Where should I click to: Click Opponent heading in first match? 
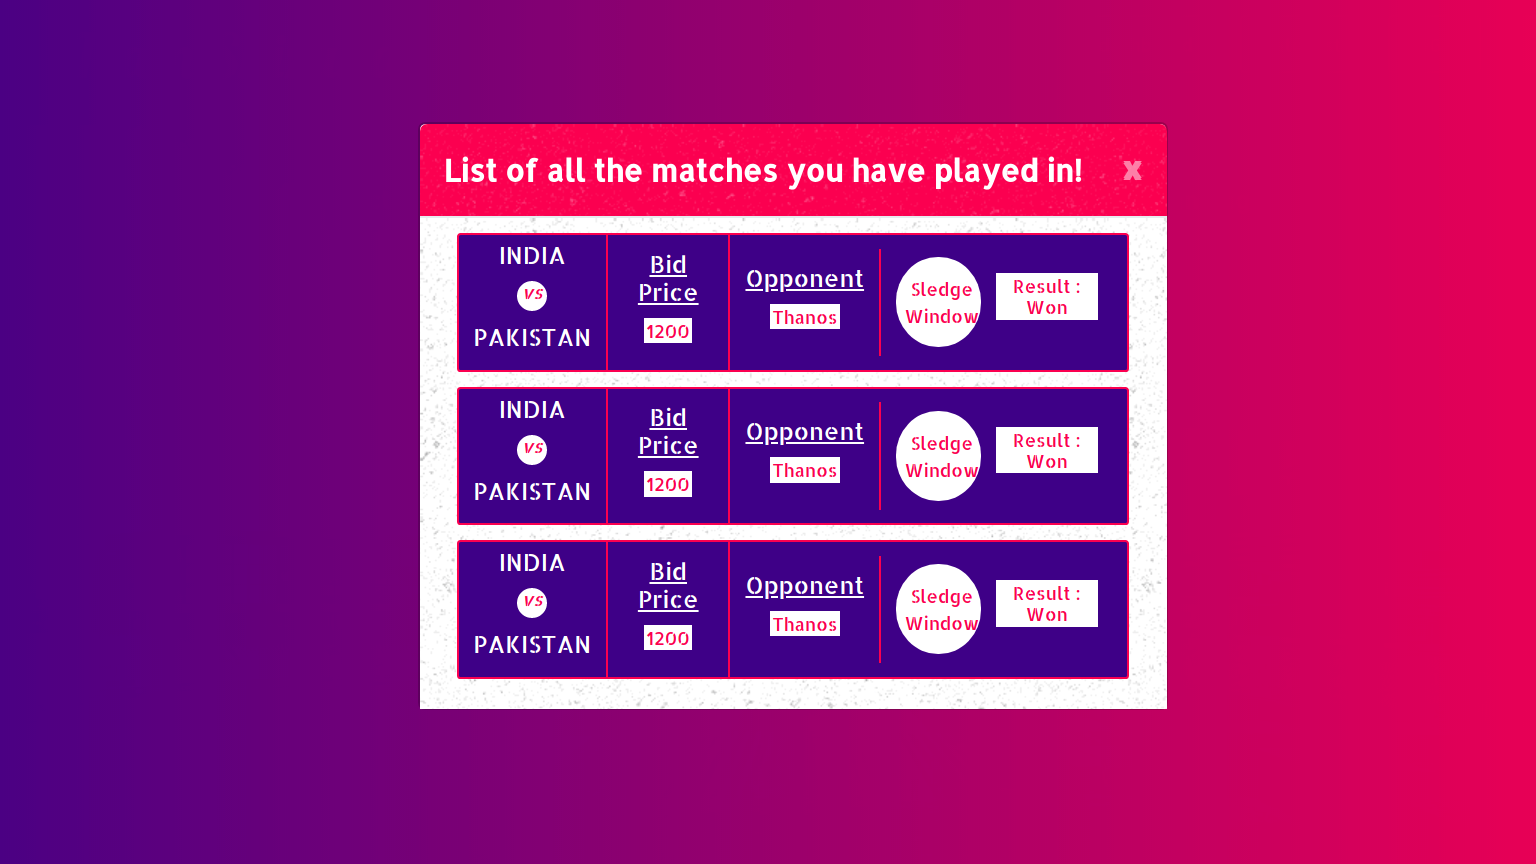pyautogui.click(x=805, y=279)
